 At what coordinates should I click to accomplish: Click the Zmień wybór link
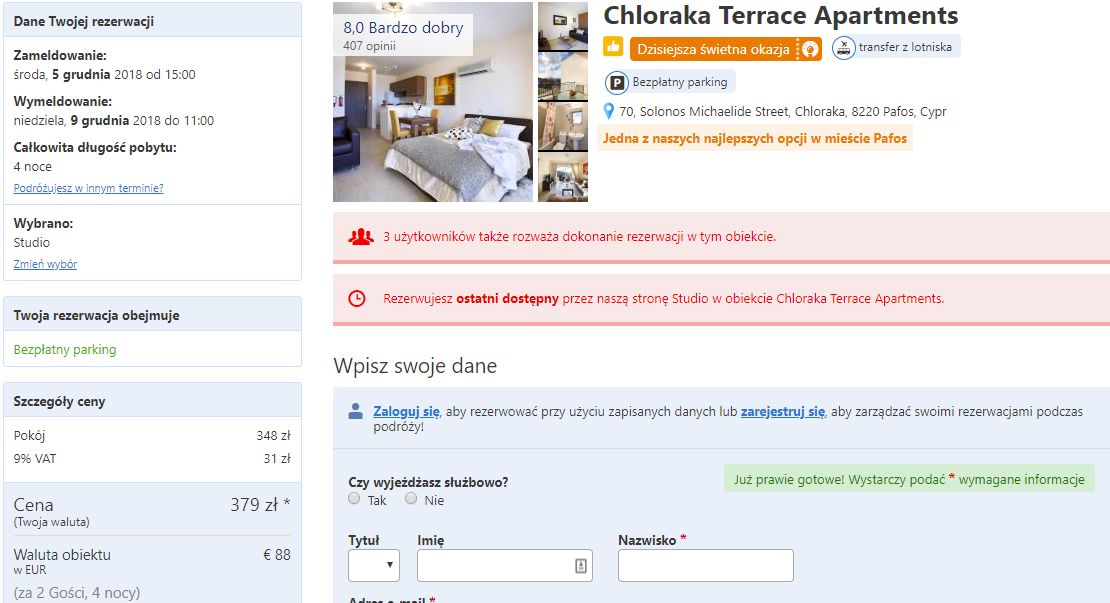click(45, 264)
